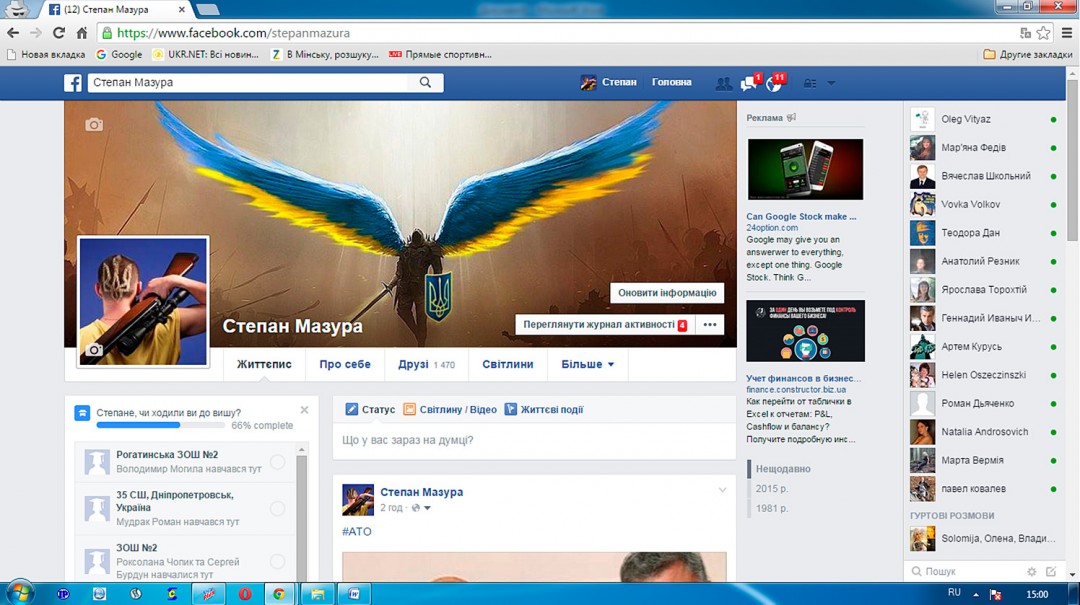1080x605 pixels.
Task: Click the search magnifier button in Facebook bar
Action: click(426, 83)
